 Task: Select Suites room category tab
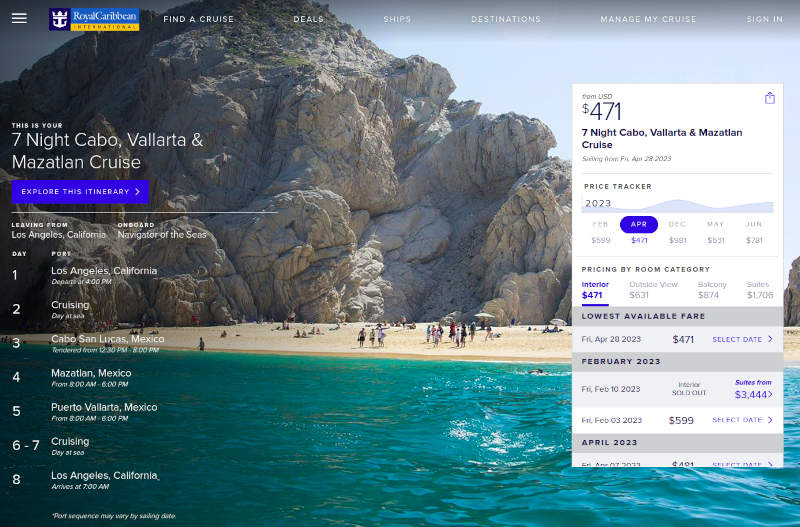pyautogui.click(x=760, y=290)
